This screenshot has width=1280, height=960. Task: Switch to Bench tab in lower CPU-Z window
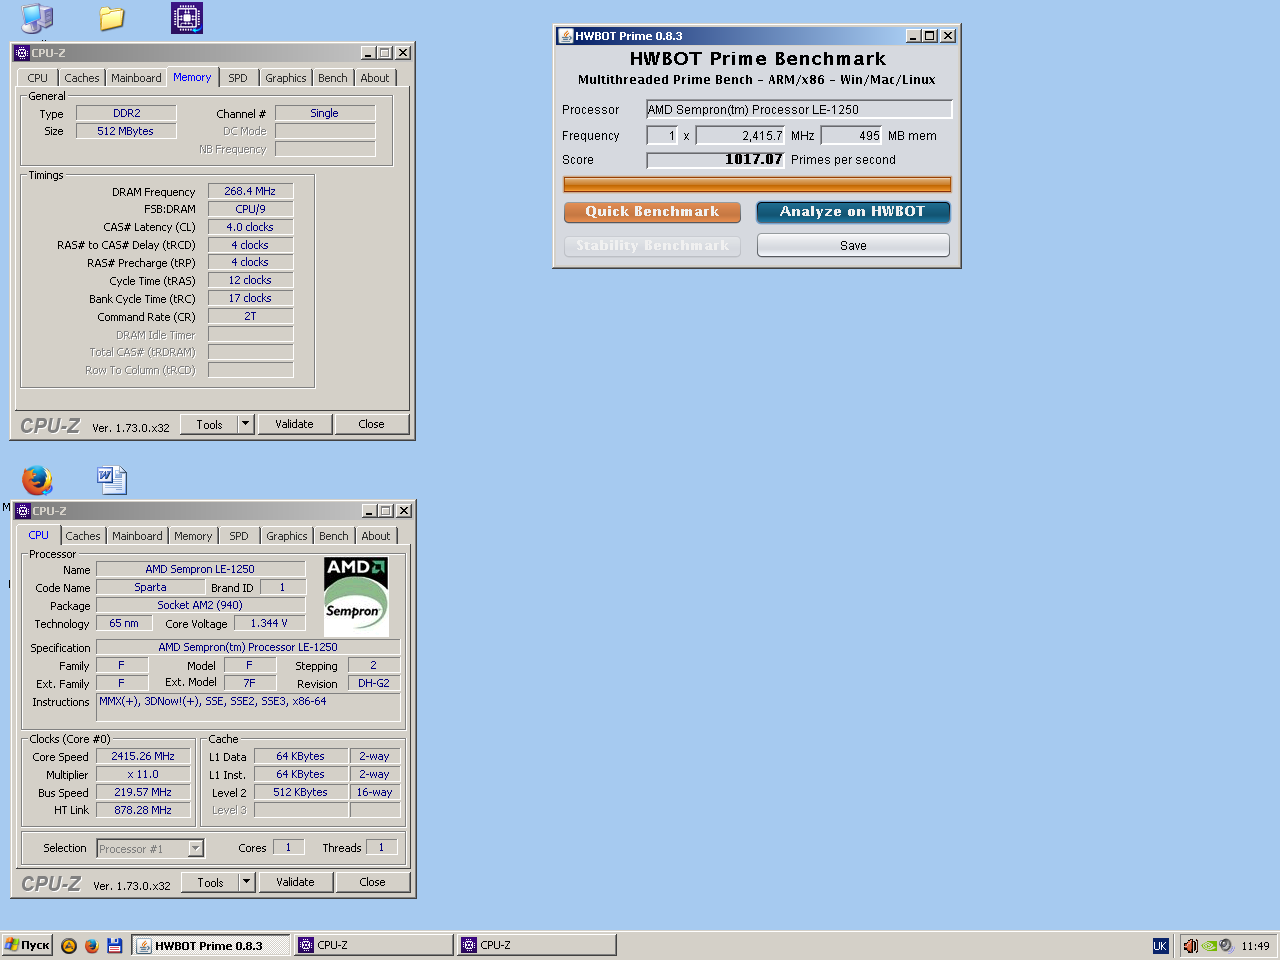(x=334, y=536)
